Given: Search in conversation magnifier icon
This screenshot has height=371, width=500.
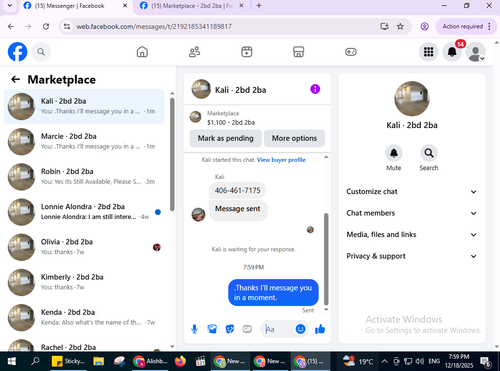Looking at the screenshot, I should 429,153.
